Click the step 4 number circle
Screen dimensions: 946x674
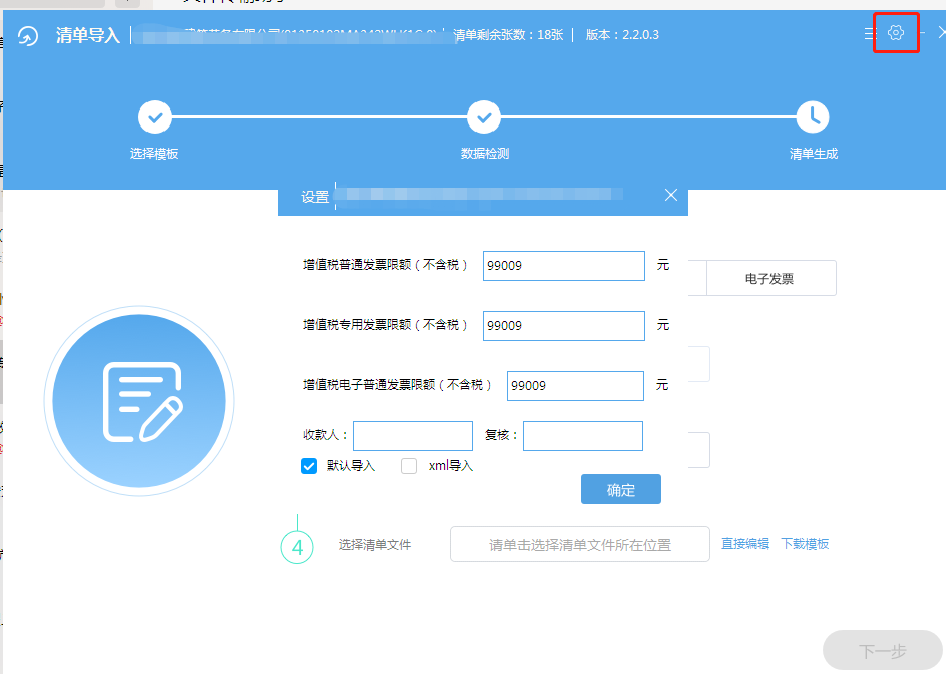point(297,547)
